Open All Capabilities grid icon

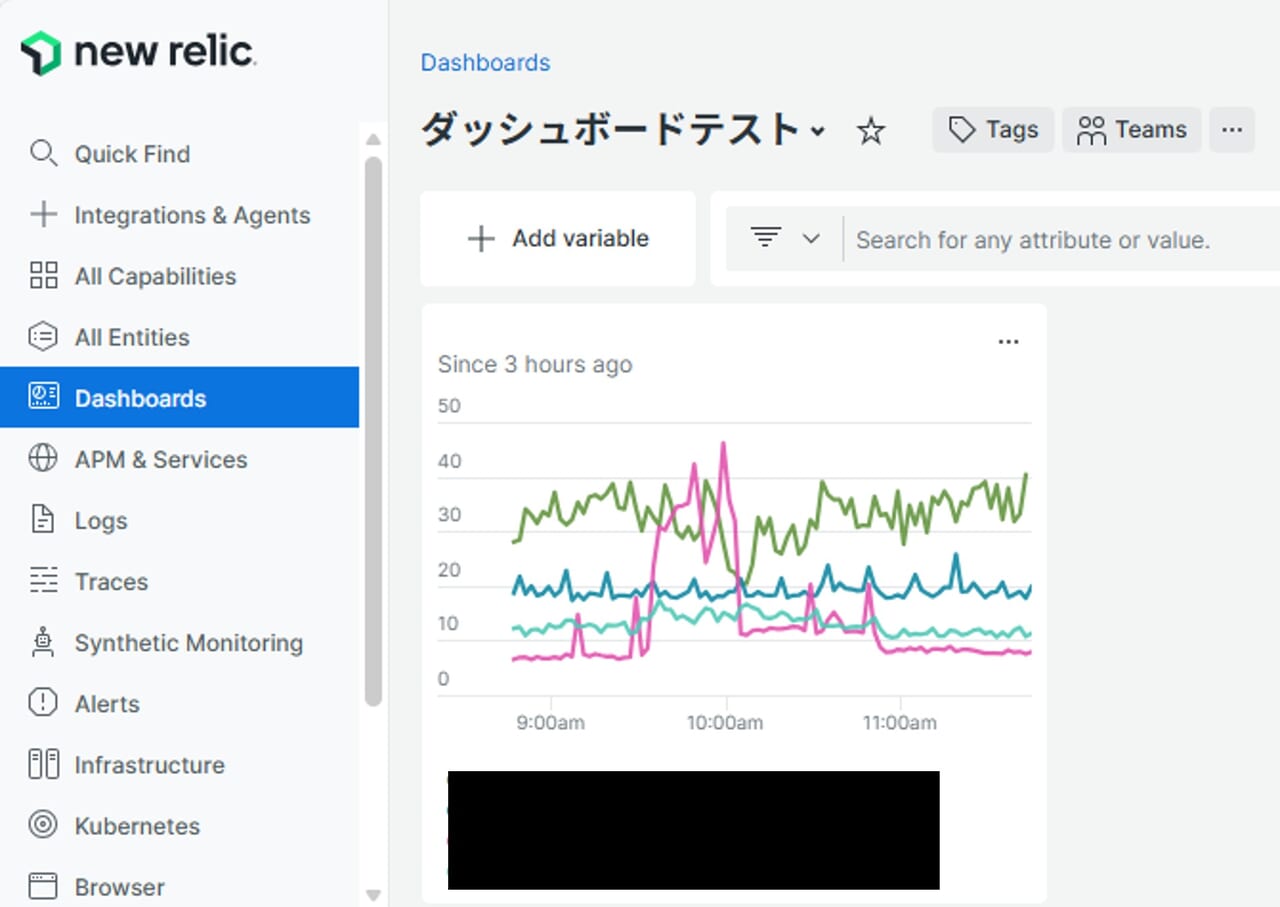43,276
